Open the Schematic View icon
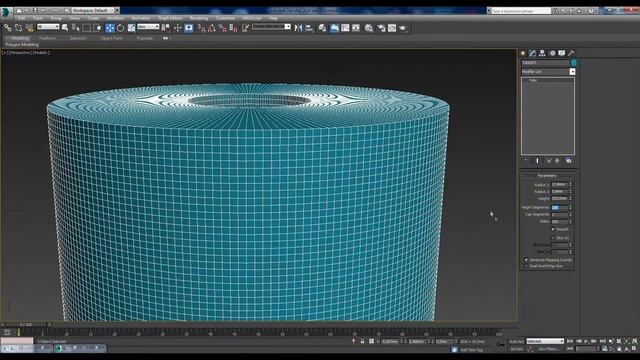This screenshot has width=640, height=360. pyautogui.click(x=356, y=28)
